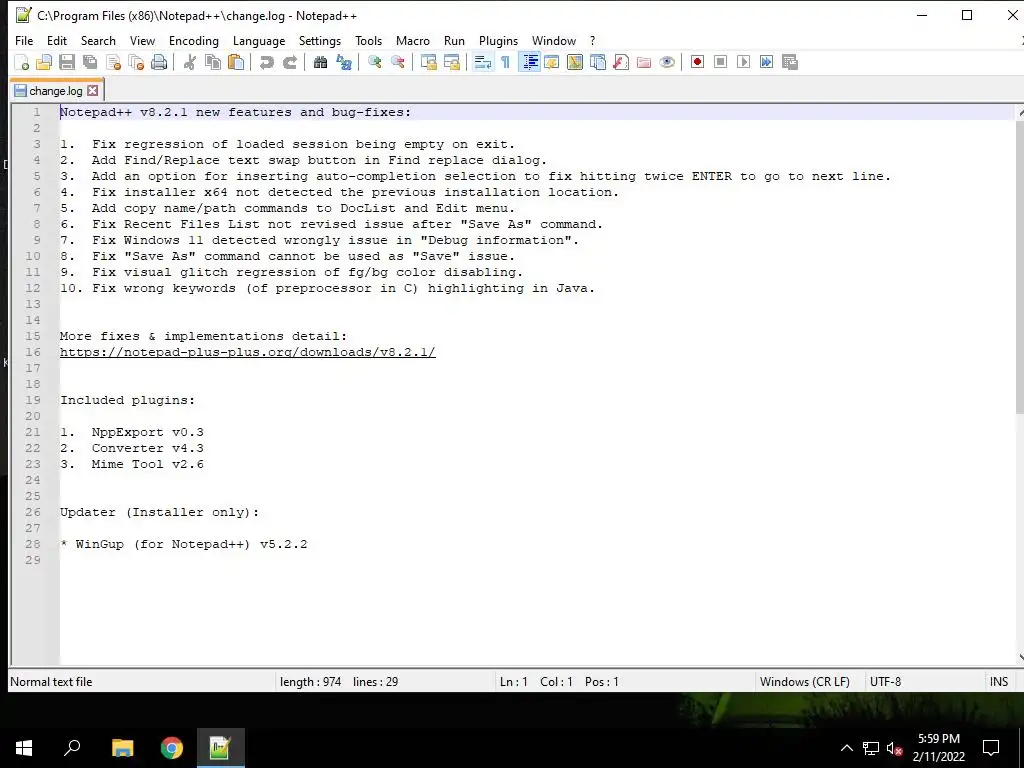The image size is (1024, 768).
Task: Select the change.log document tab
Action: (56, 91)
